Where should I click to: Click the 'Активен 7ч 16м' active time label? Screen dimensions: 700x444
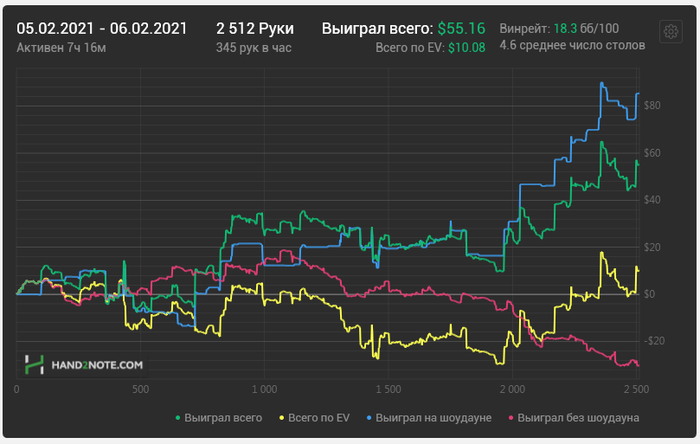click(61, 48)
